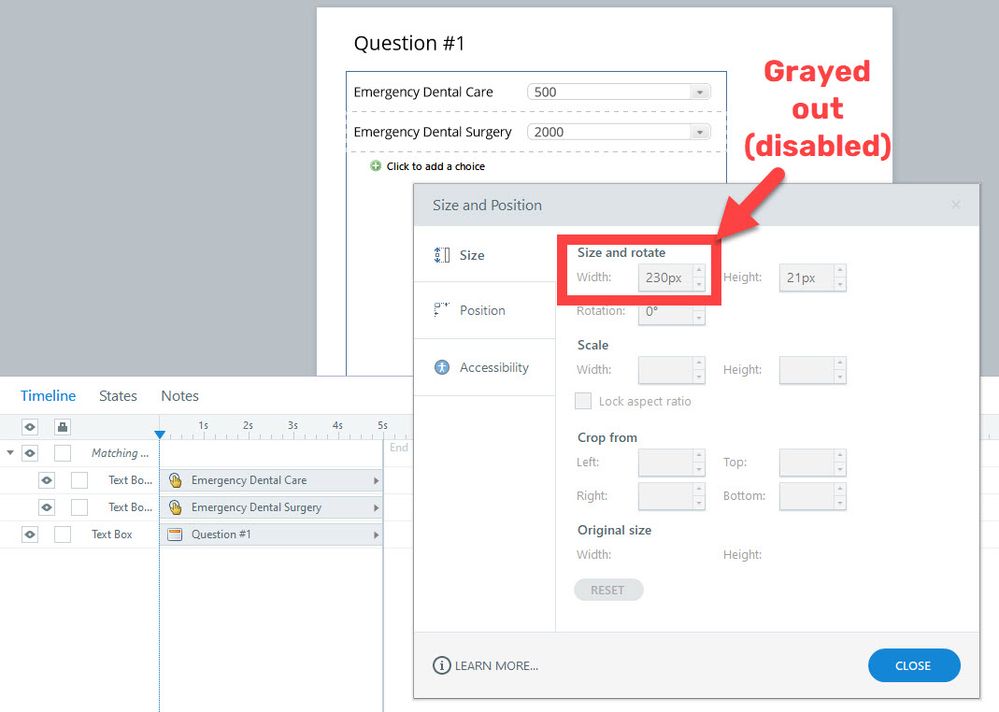Viewport: 999px width, 712px height.
Task: Open the dropdown showing 500
Action: [619, 92]
